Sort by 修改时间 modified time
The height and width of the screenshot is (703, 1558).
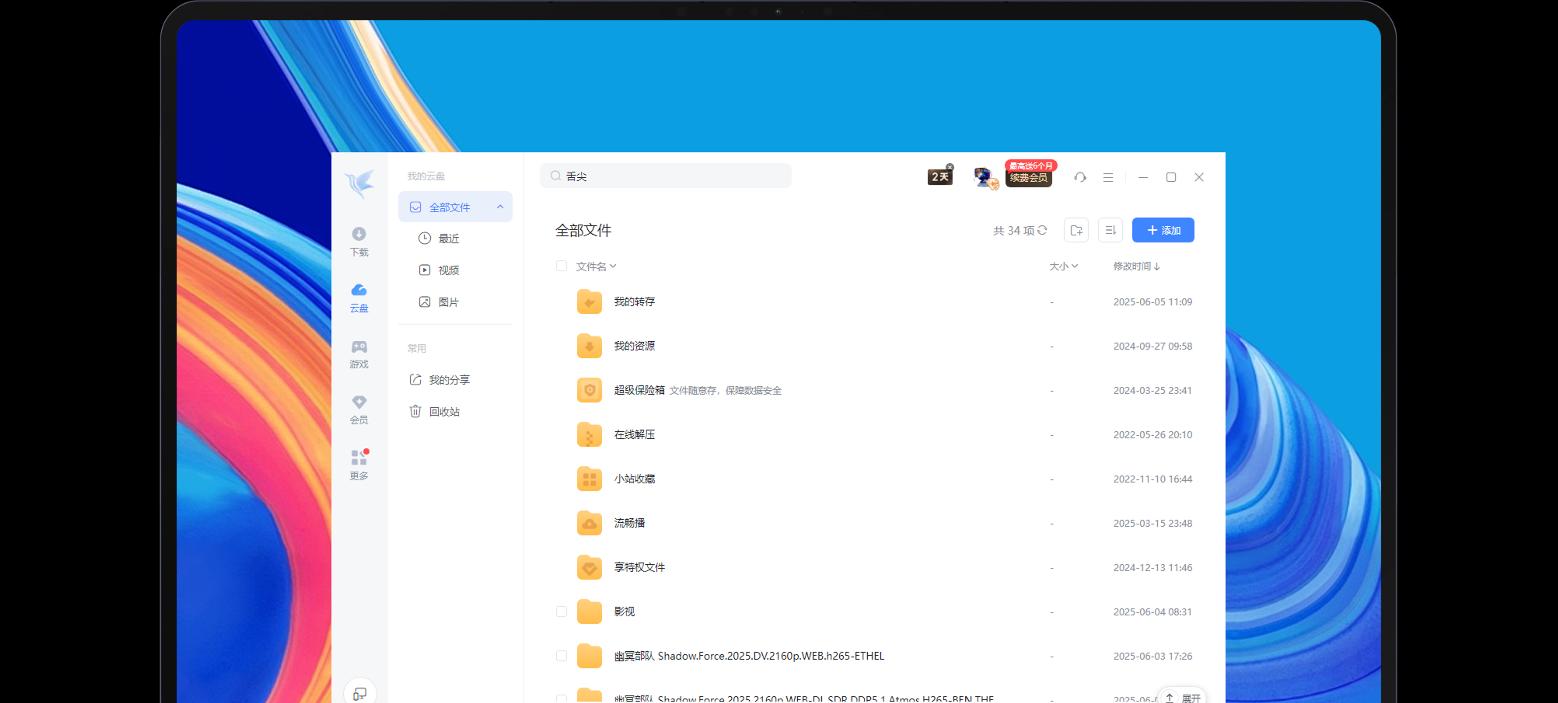pos(1137,266)
